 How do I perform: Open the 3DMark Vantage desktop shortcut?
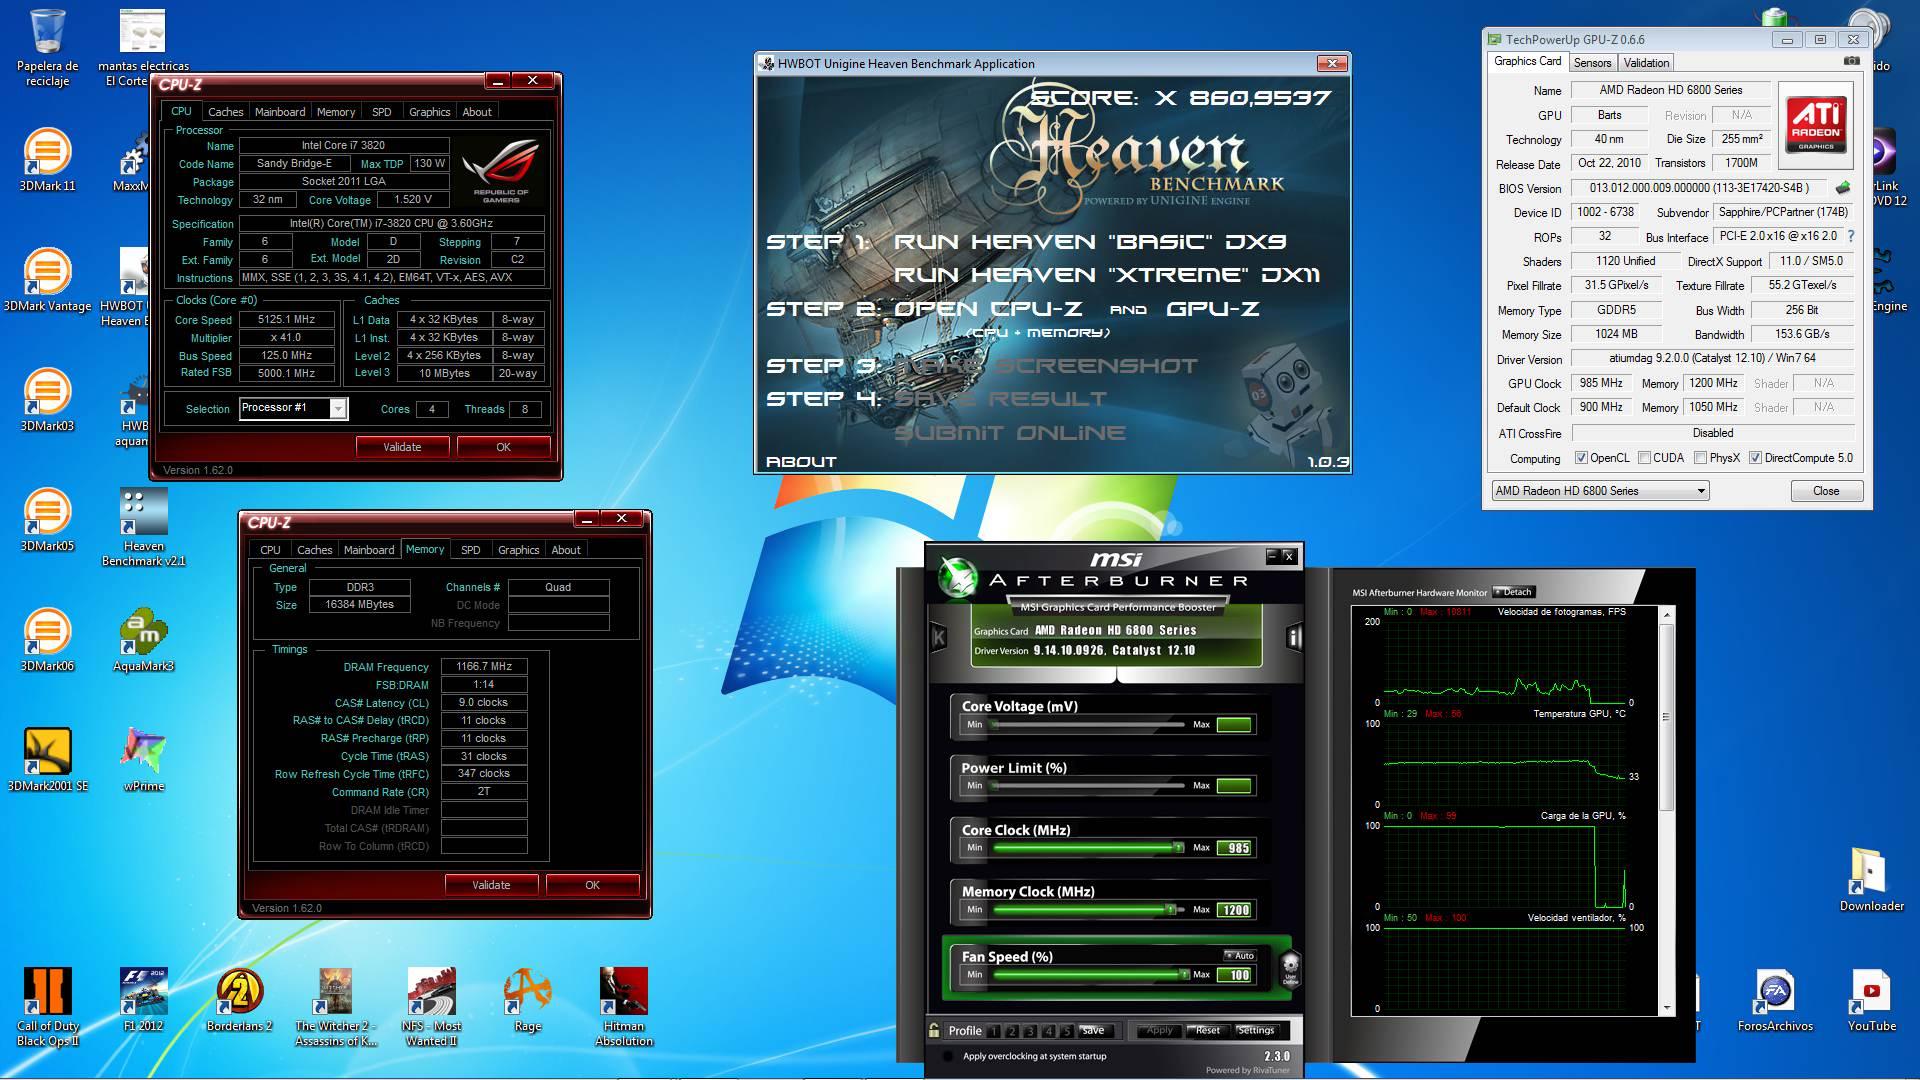click(x=47, y=279)
